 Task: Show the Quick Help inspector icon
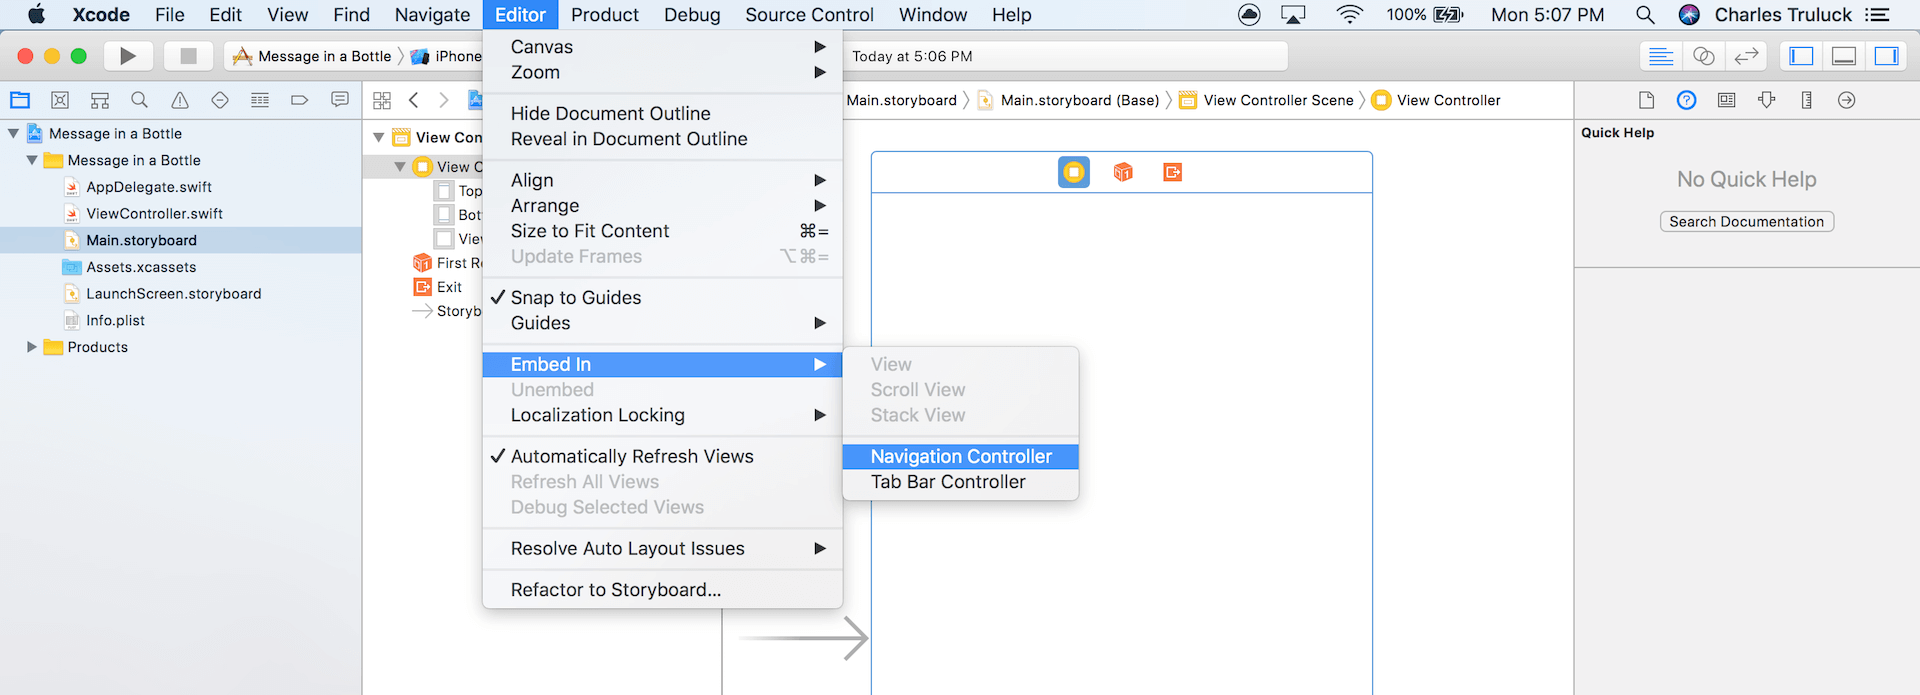1686,100
